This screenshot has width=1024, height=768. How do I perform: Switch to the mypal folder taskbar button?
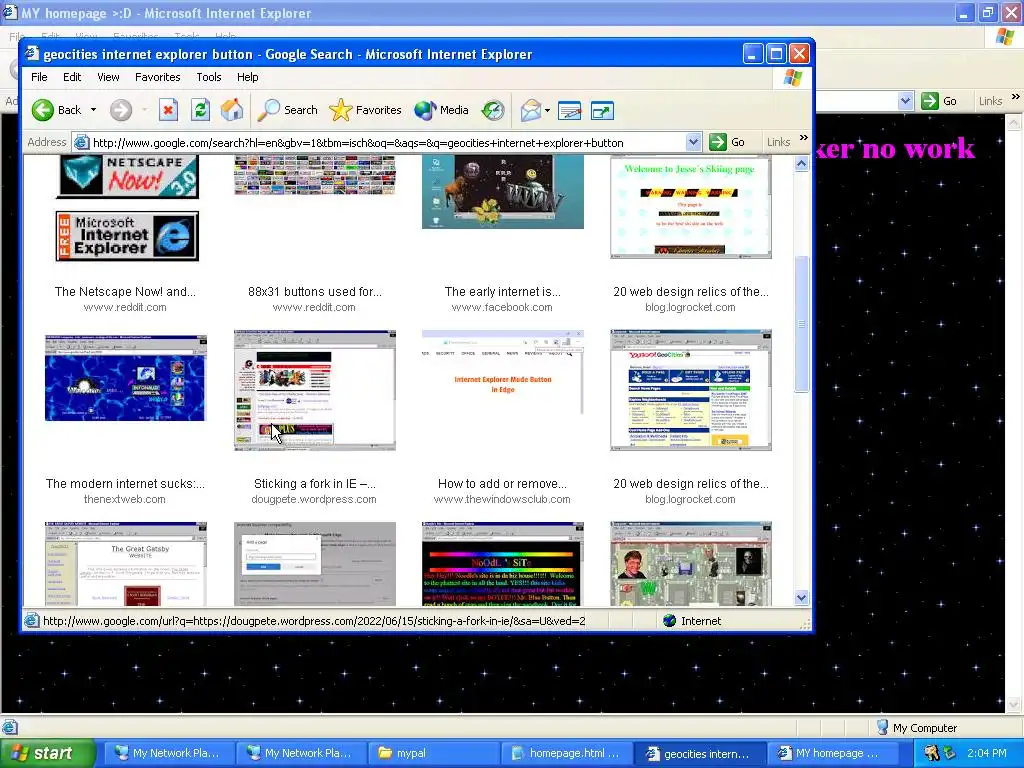pyautogui.click(x=434, y=754)
